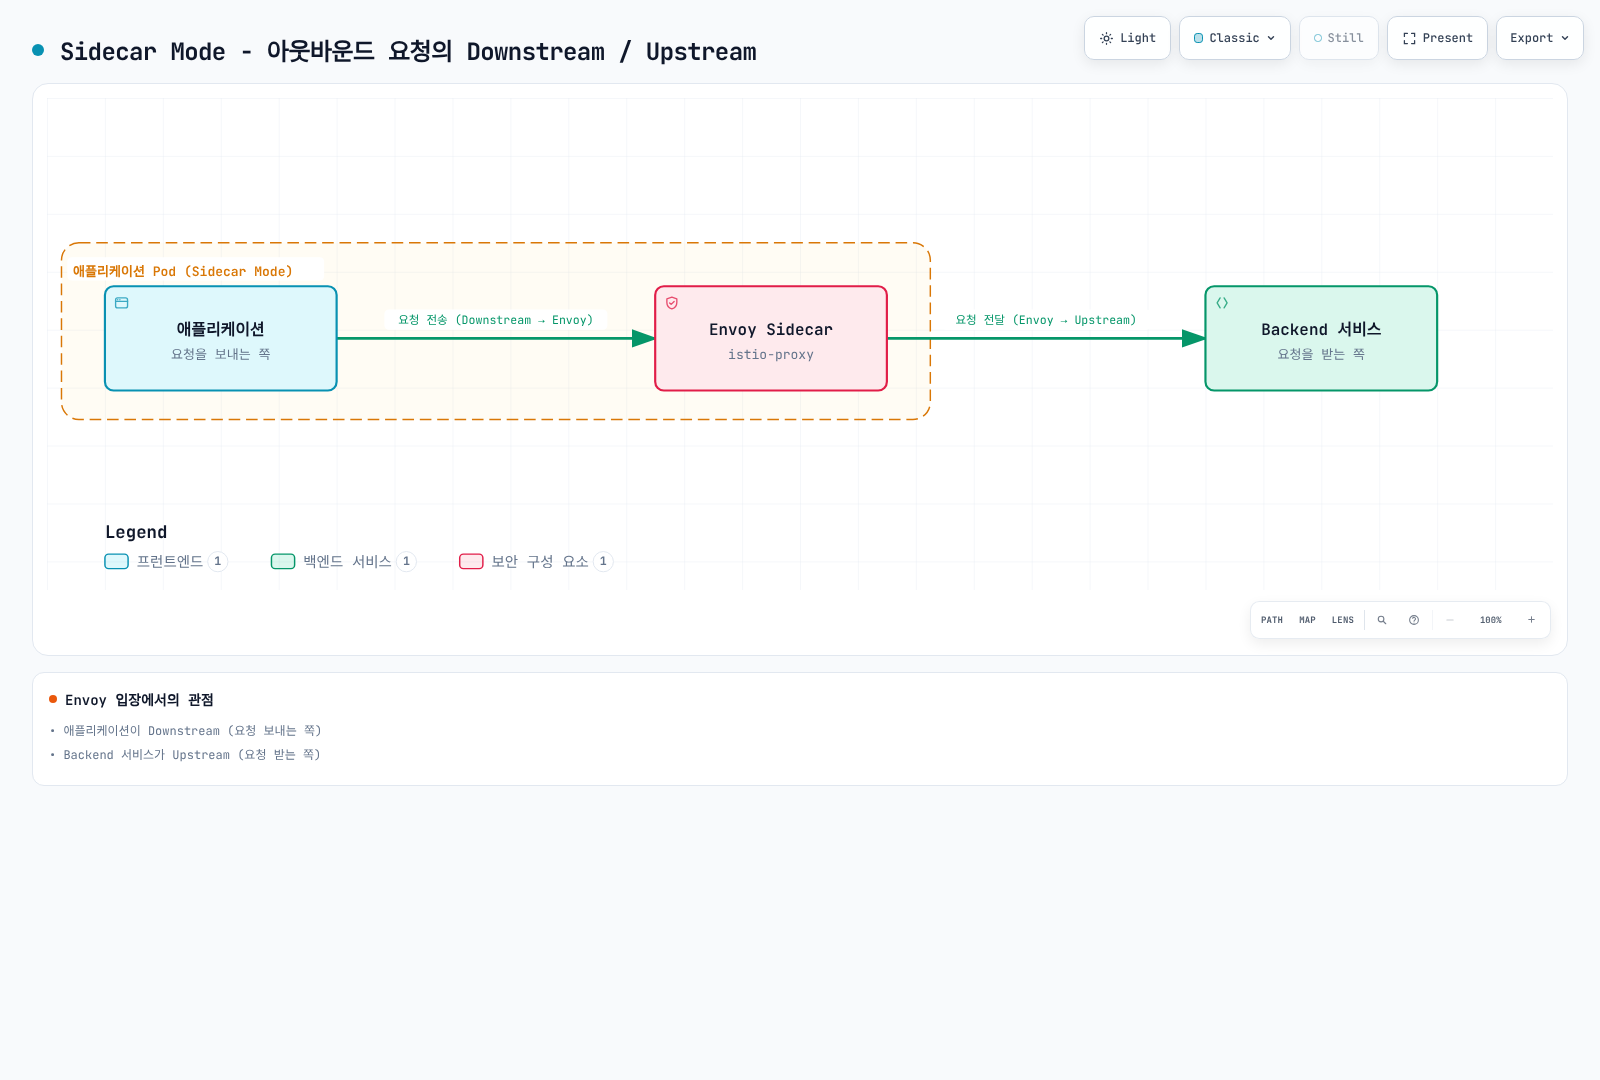Select the Envoy Sidecar node

pos(771,339)
